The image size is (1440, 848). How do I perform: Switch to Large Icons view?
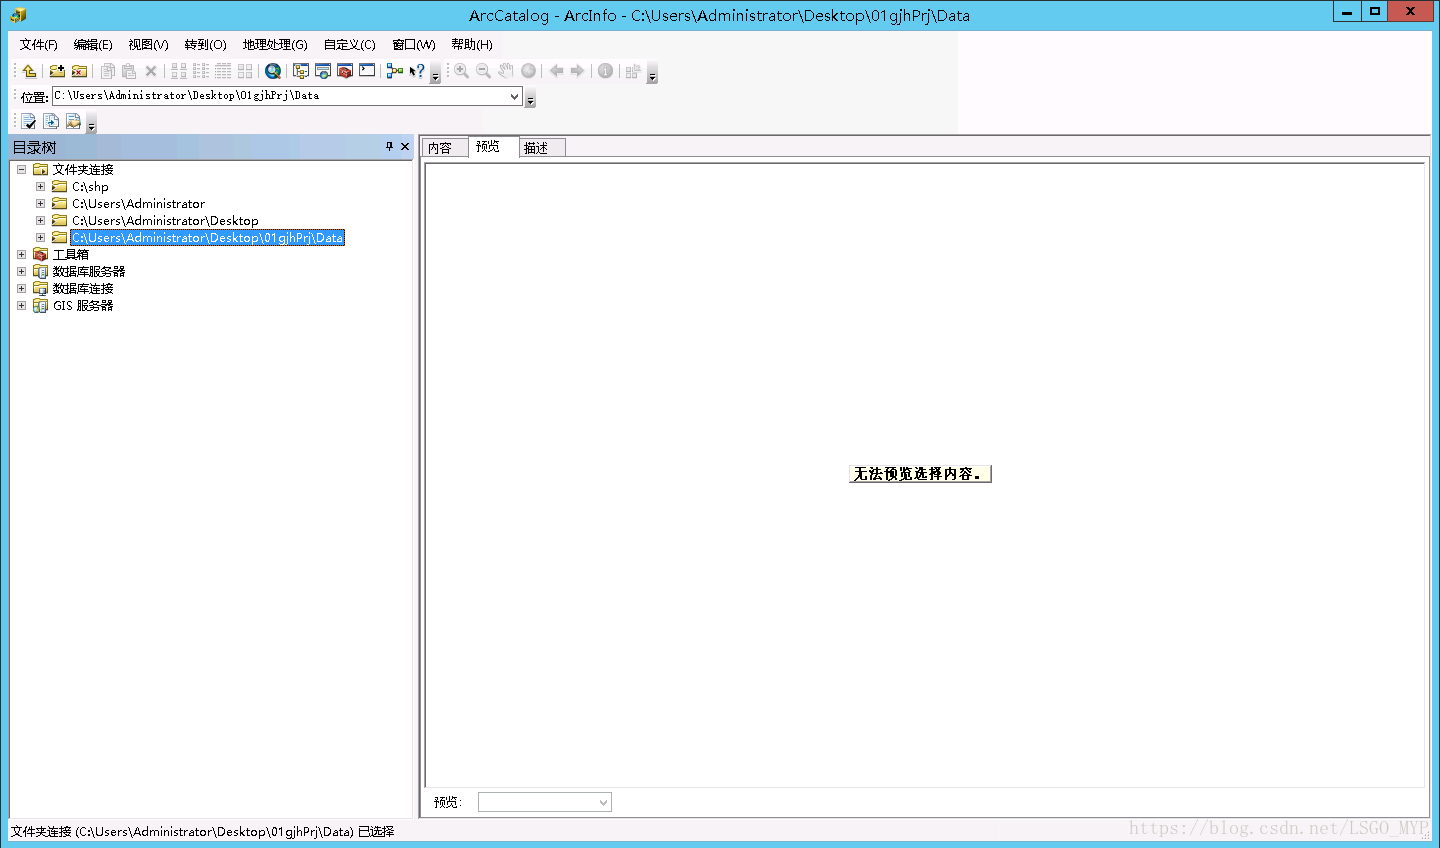point(179,71)
